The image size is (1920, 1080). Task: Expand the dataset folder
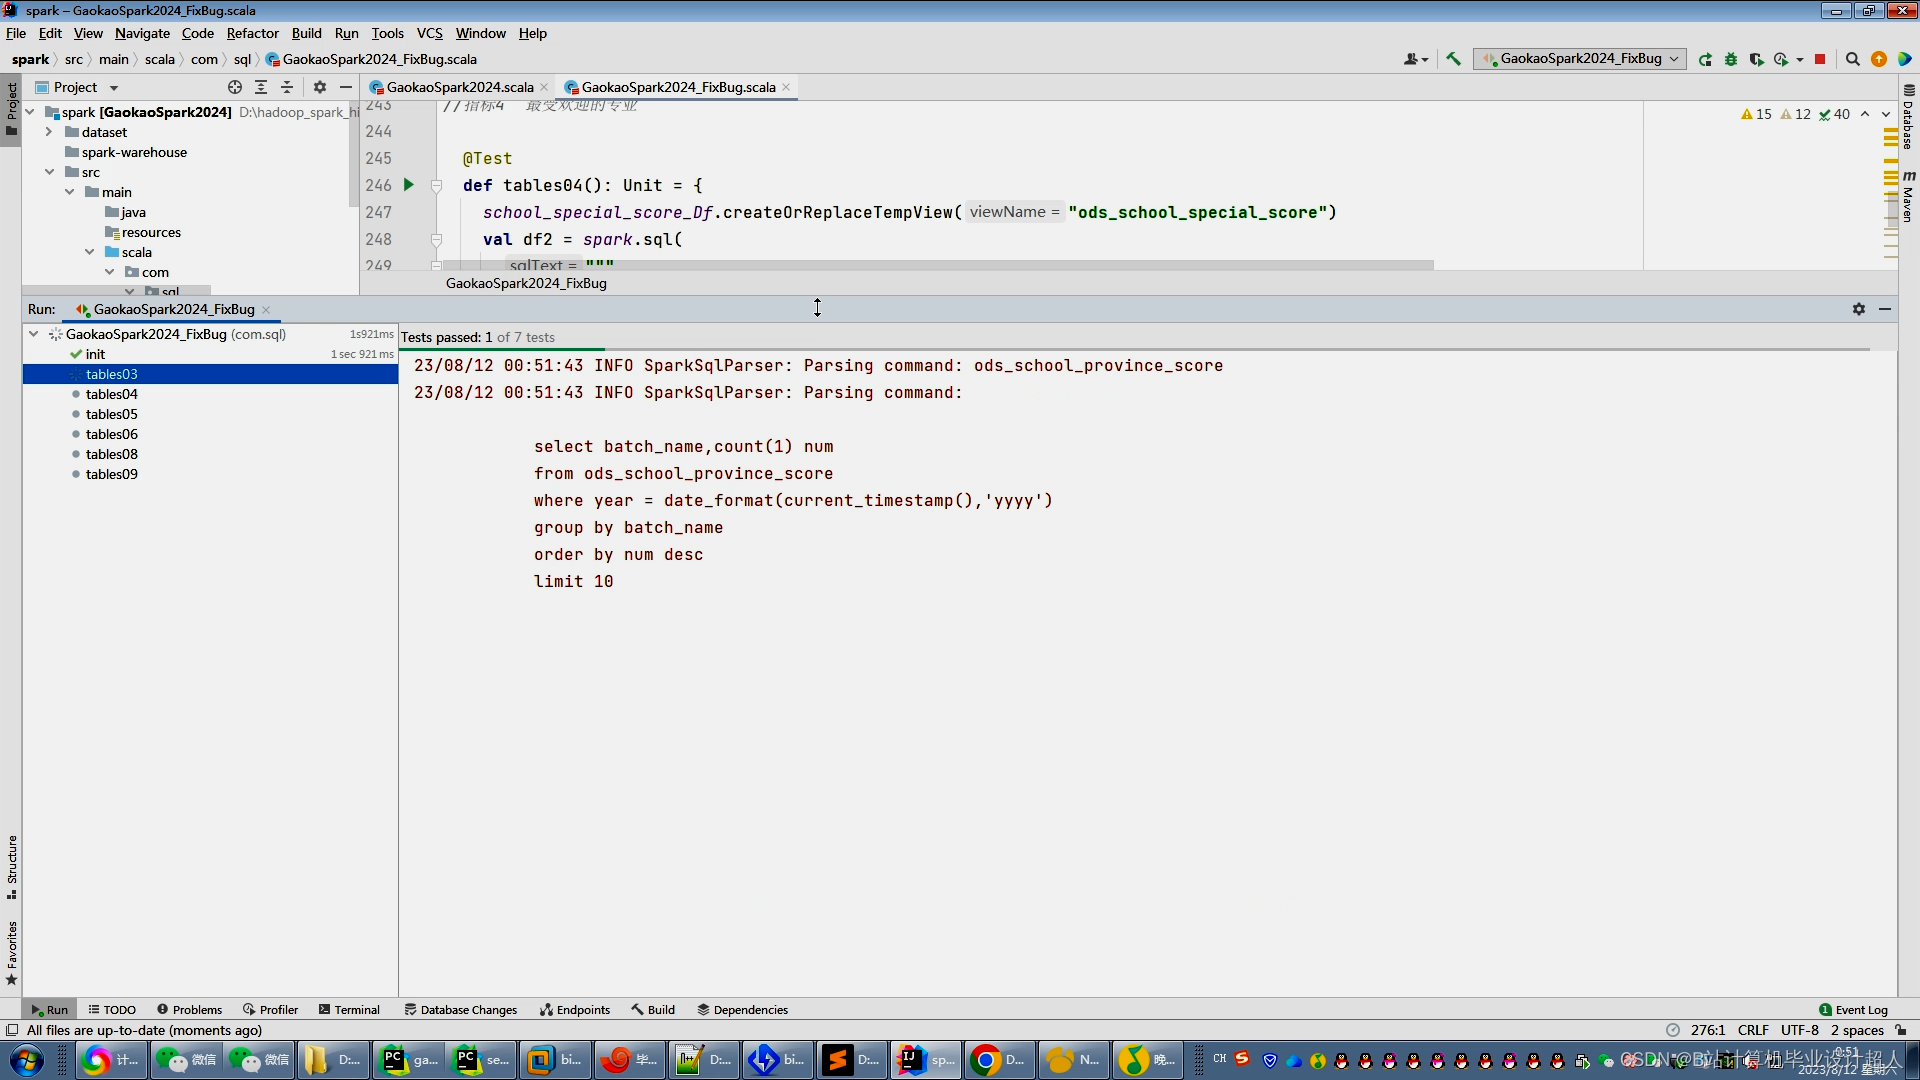(x=48, y=132)
